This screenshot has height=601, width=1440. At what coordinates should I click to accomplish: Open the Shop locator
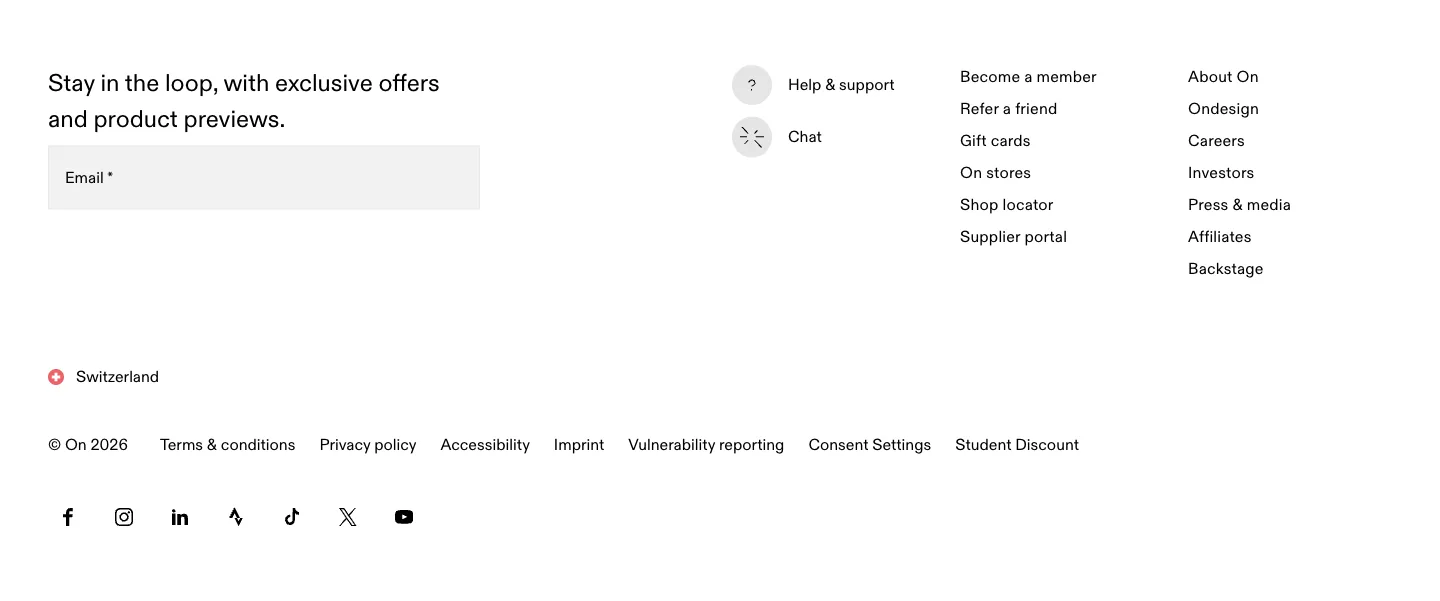[1006, 205]
